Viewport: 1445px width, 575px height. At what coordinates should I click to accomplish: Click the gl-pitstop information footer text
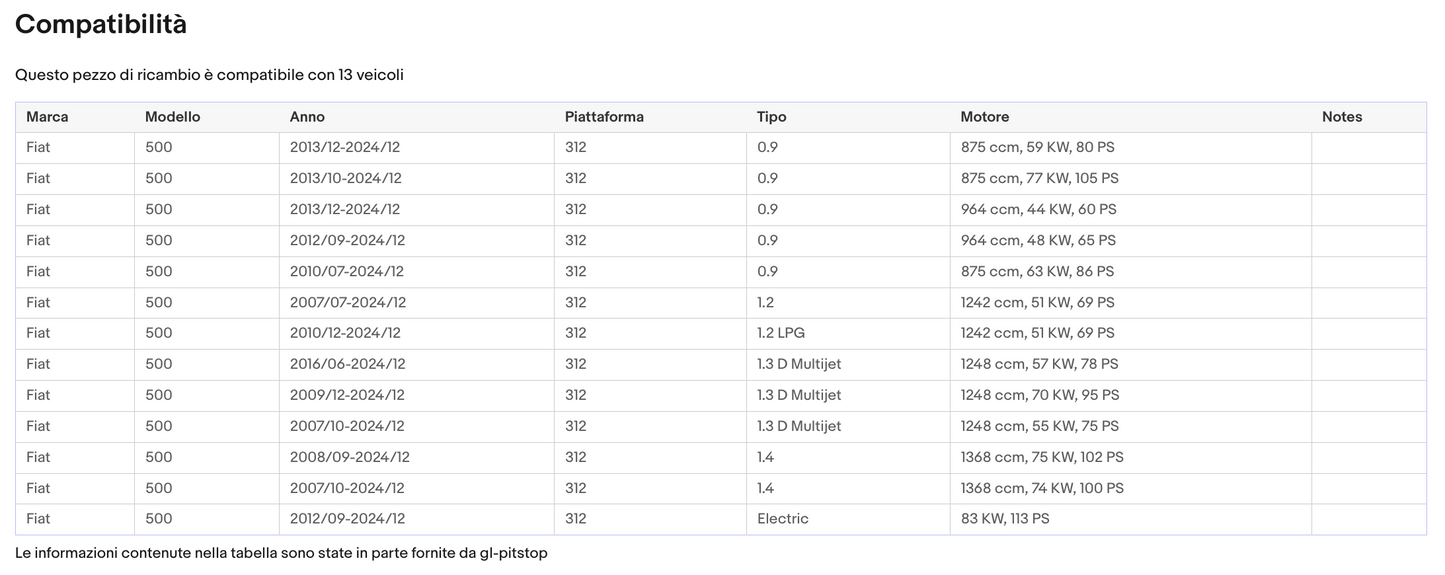pos(281,553)
